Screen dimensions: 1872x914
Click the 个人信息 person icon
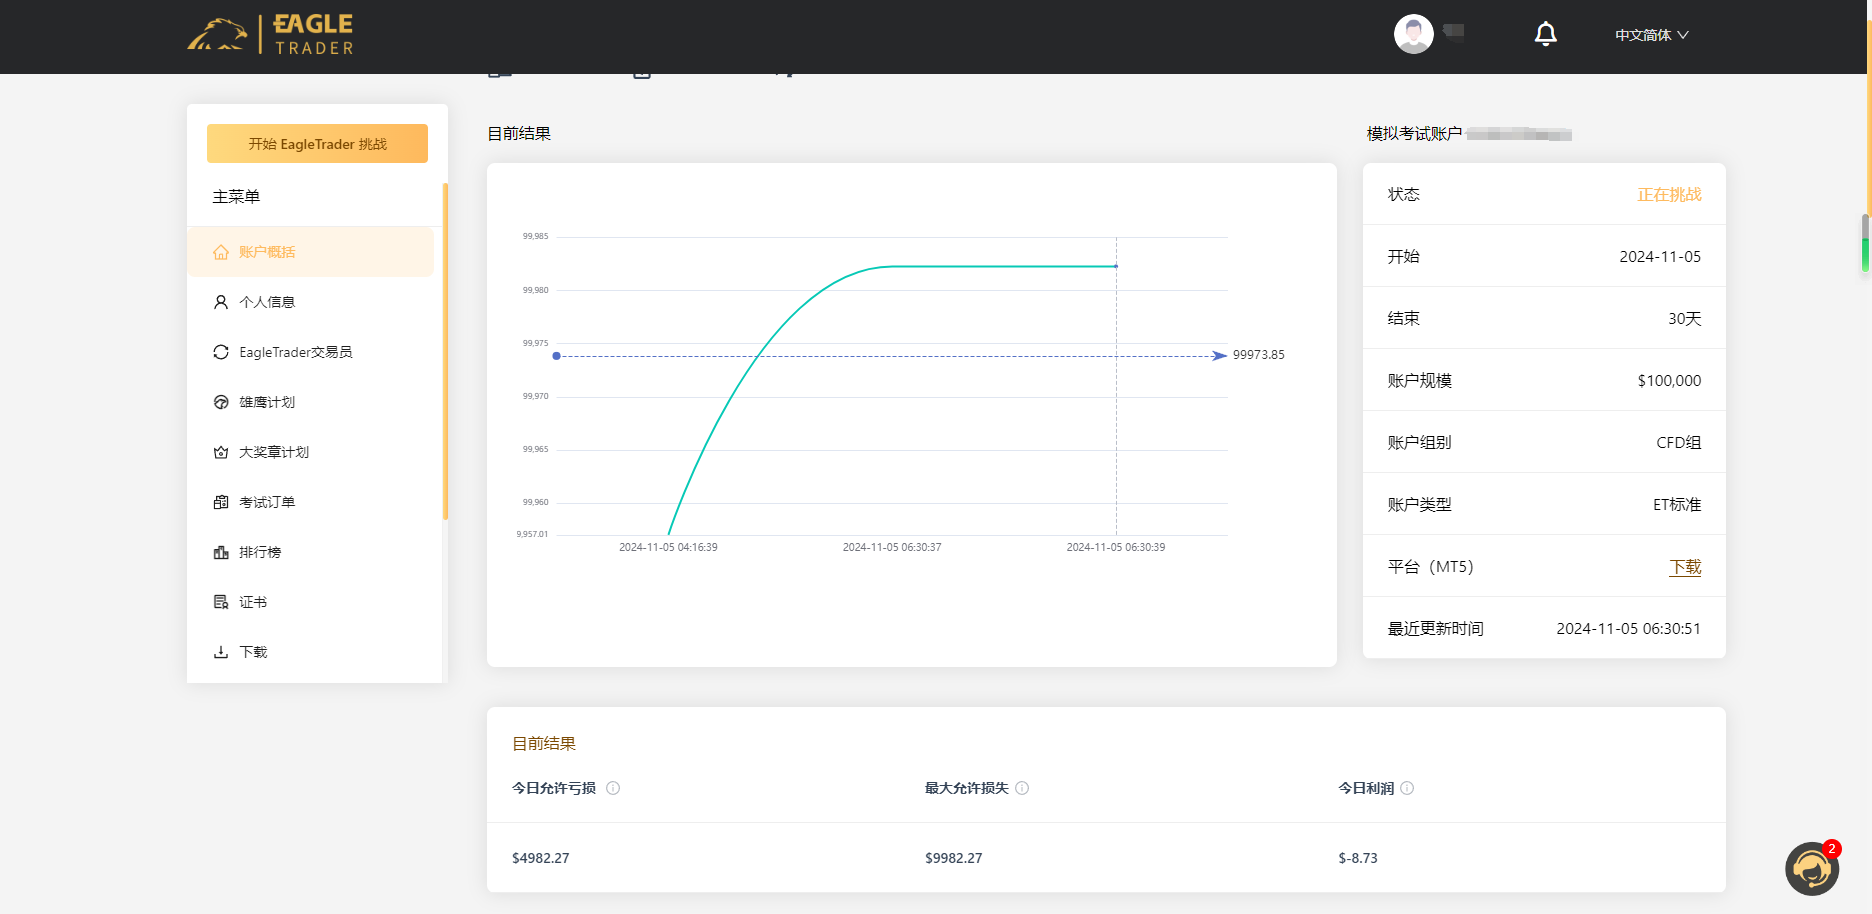[221, 301]
